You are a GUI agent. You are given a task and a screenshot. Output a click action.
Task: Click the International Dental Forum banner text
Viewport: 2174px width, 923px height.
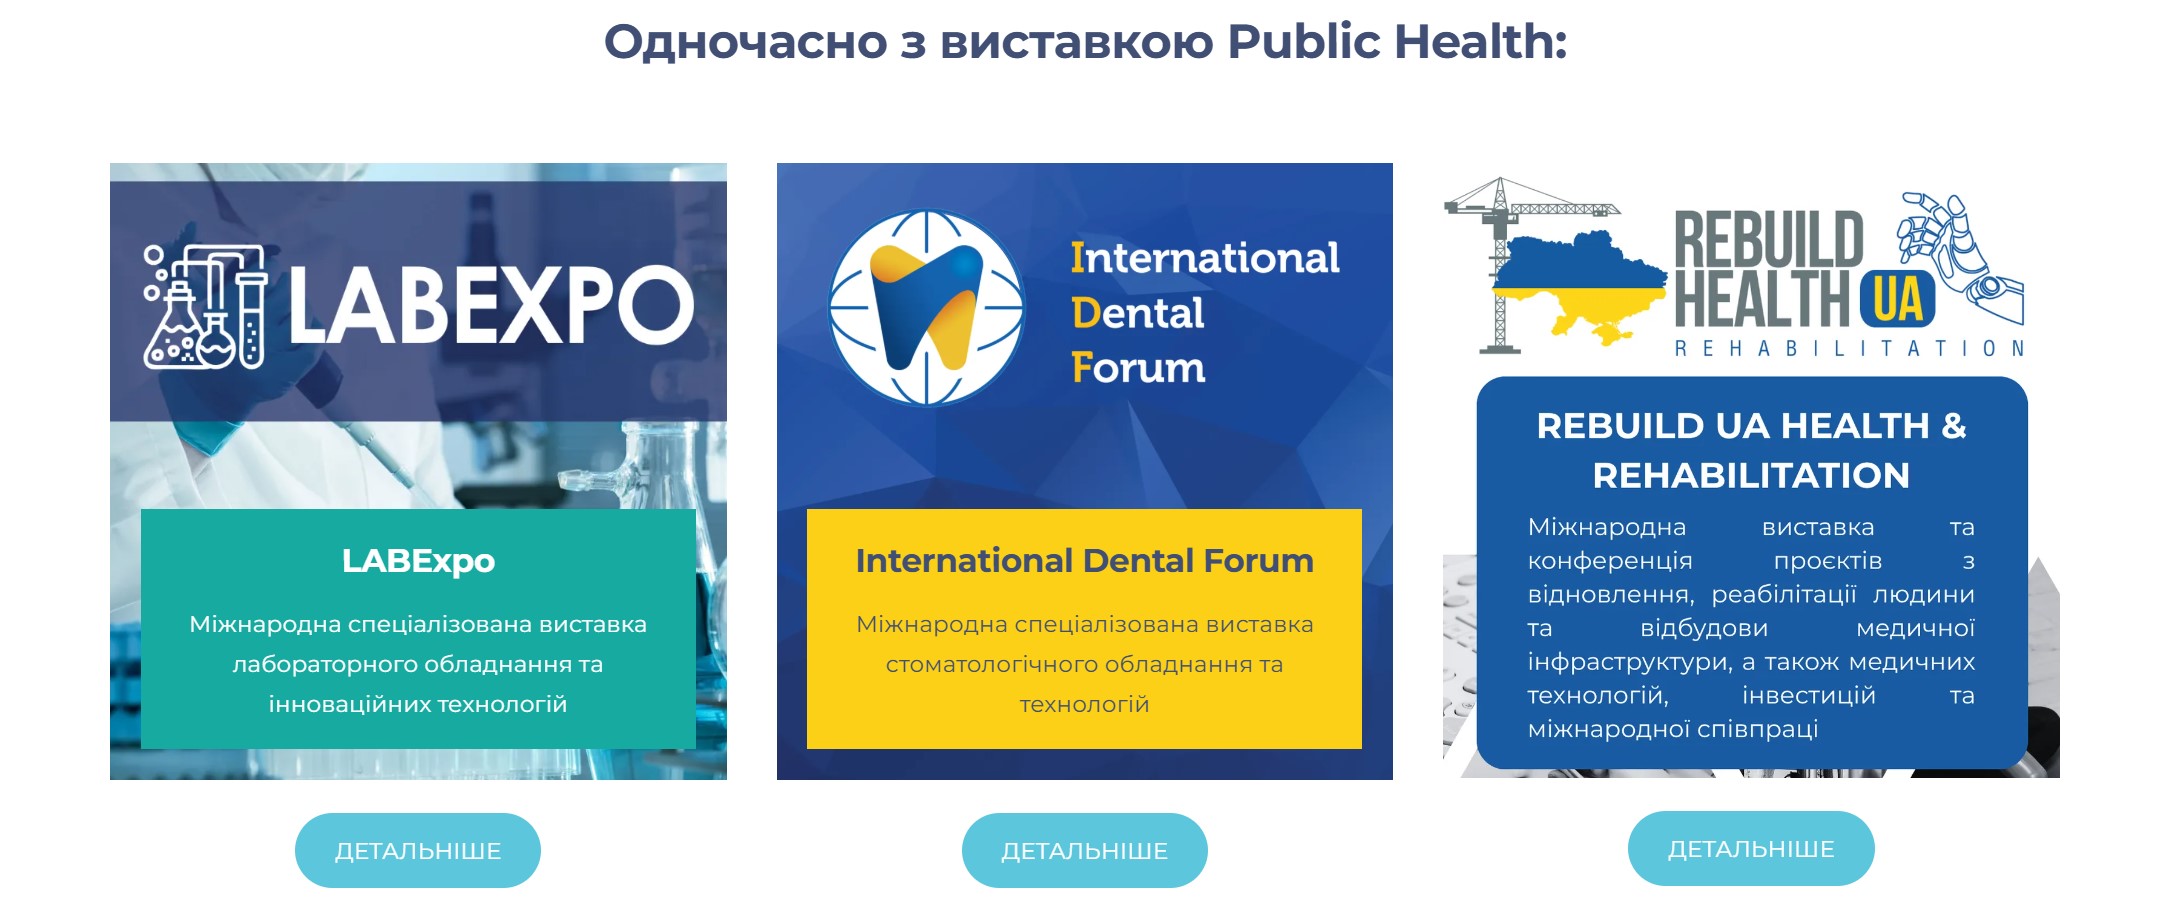[1205, 312]
